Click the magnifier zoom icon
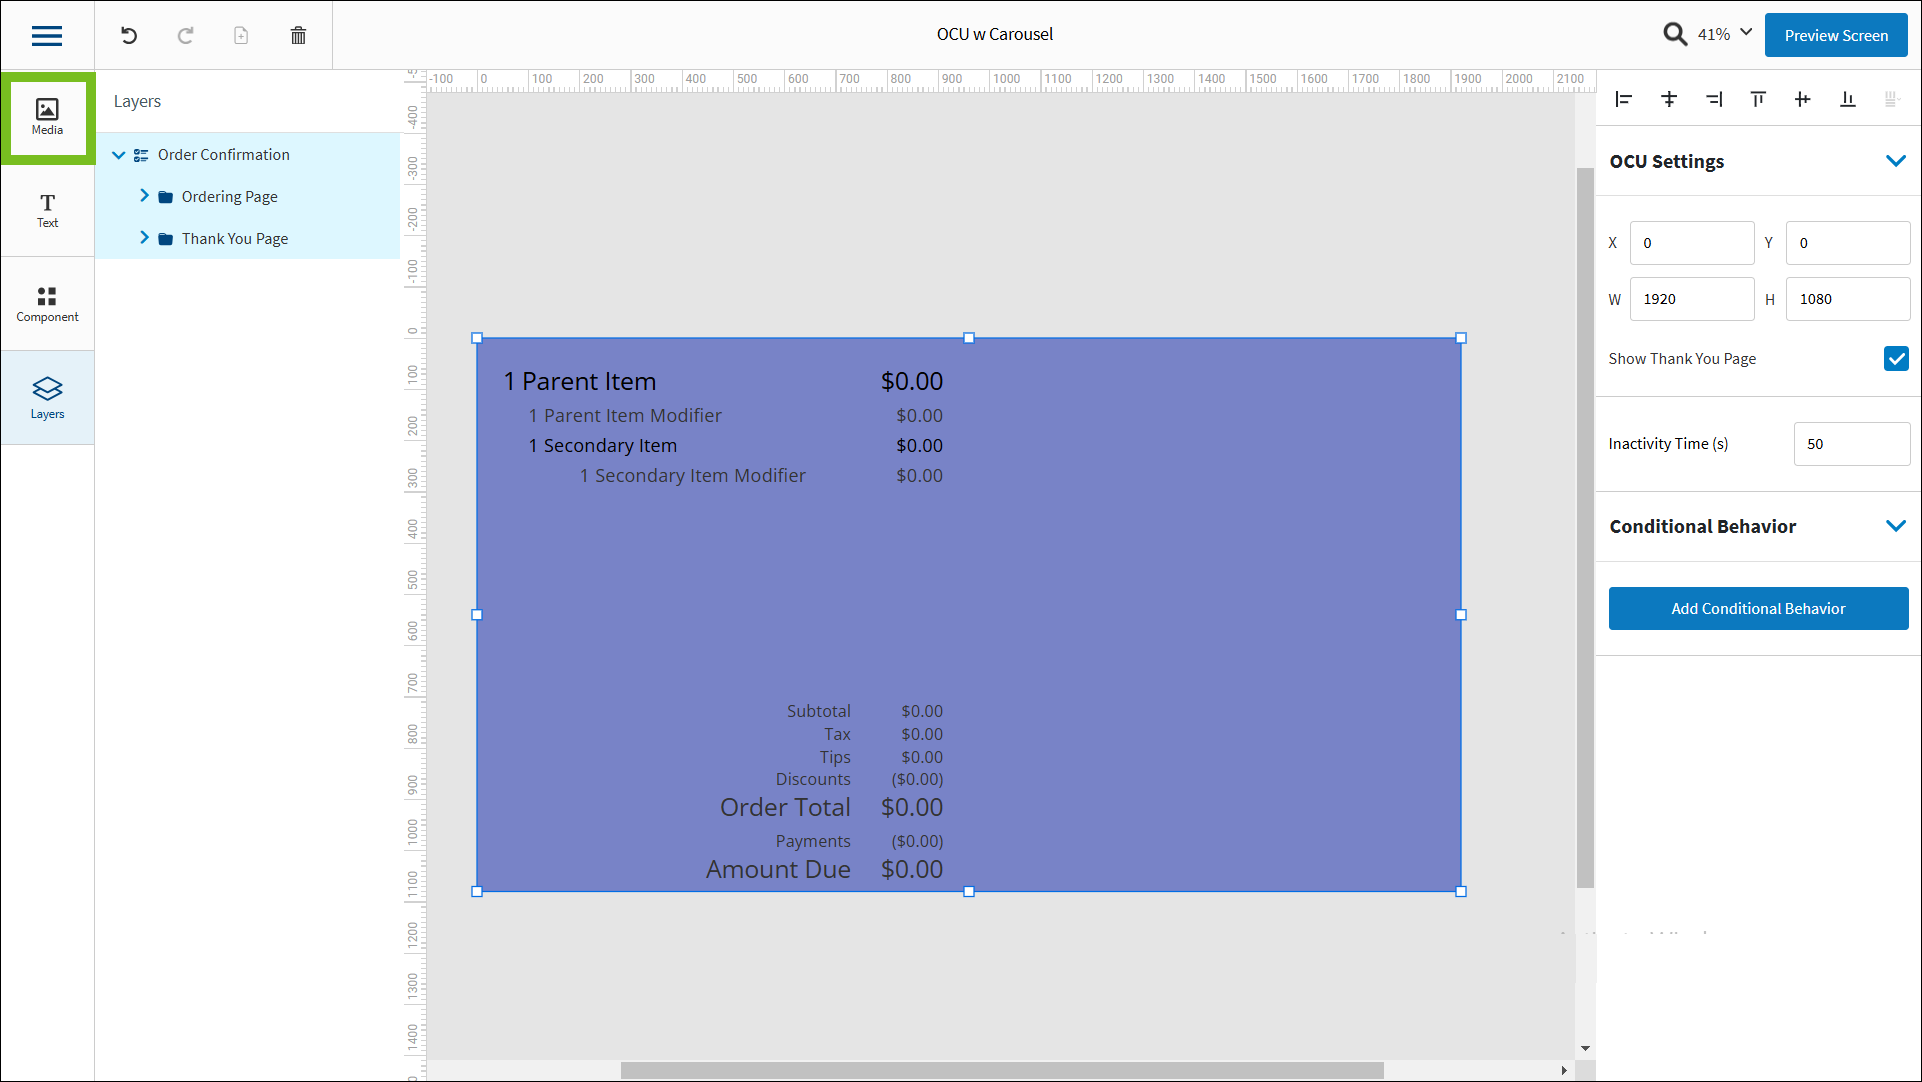Screen dimensions: 1922x1082 point(1675,35)
